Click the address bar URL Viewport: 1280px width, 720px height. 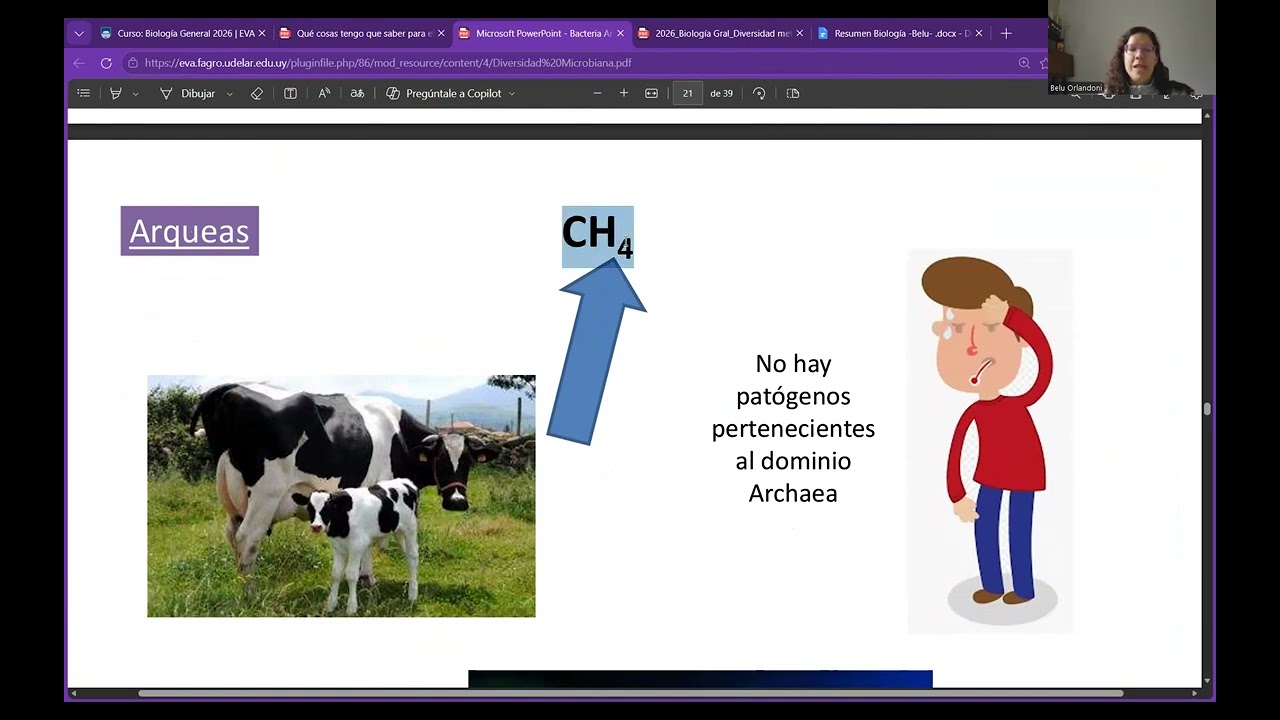pos(388,62)
